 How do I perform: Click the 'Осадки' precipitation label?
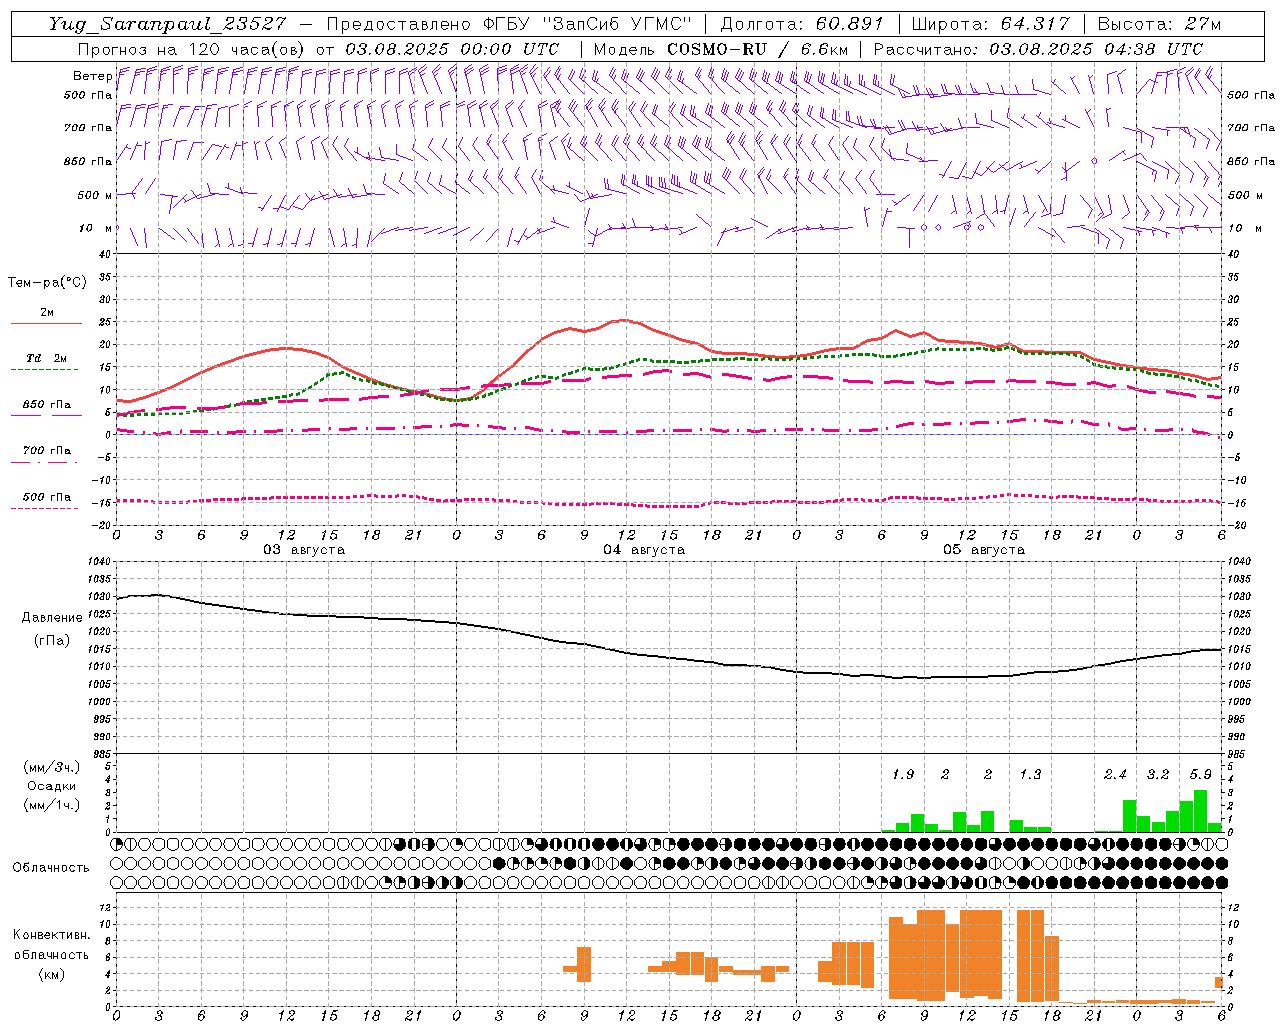click(x=52, y=786)
